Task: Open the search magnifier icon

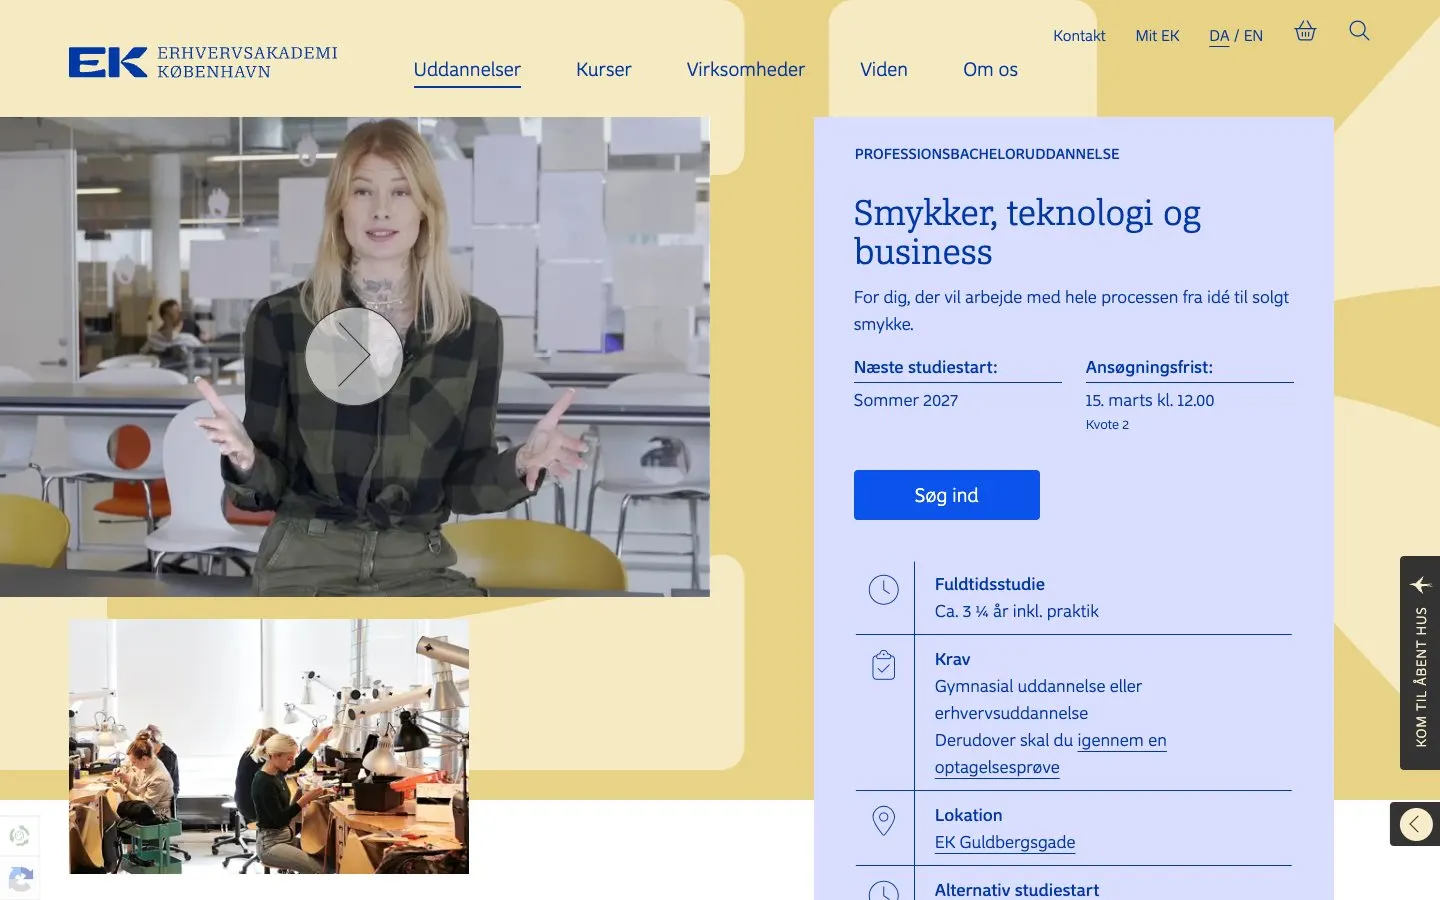Action: 1359,31
